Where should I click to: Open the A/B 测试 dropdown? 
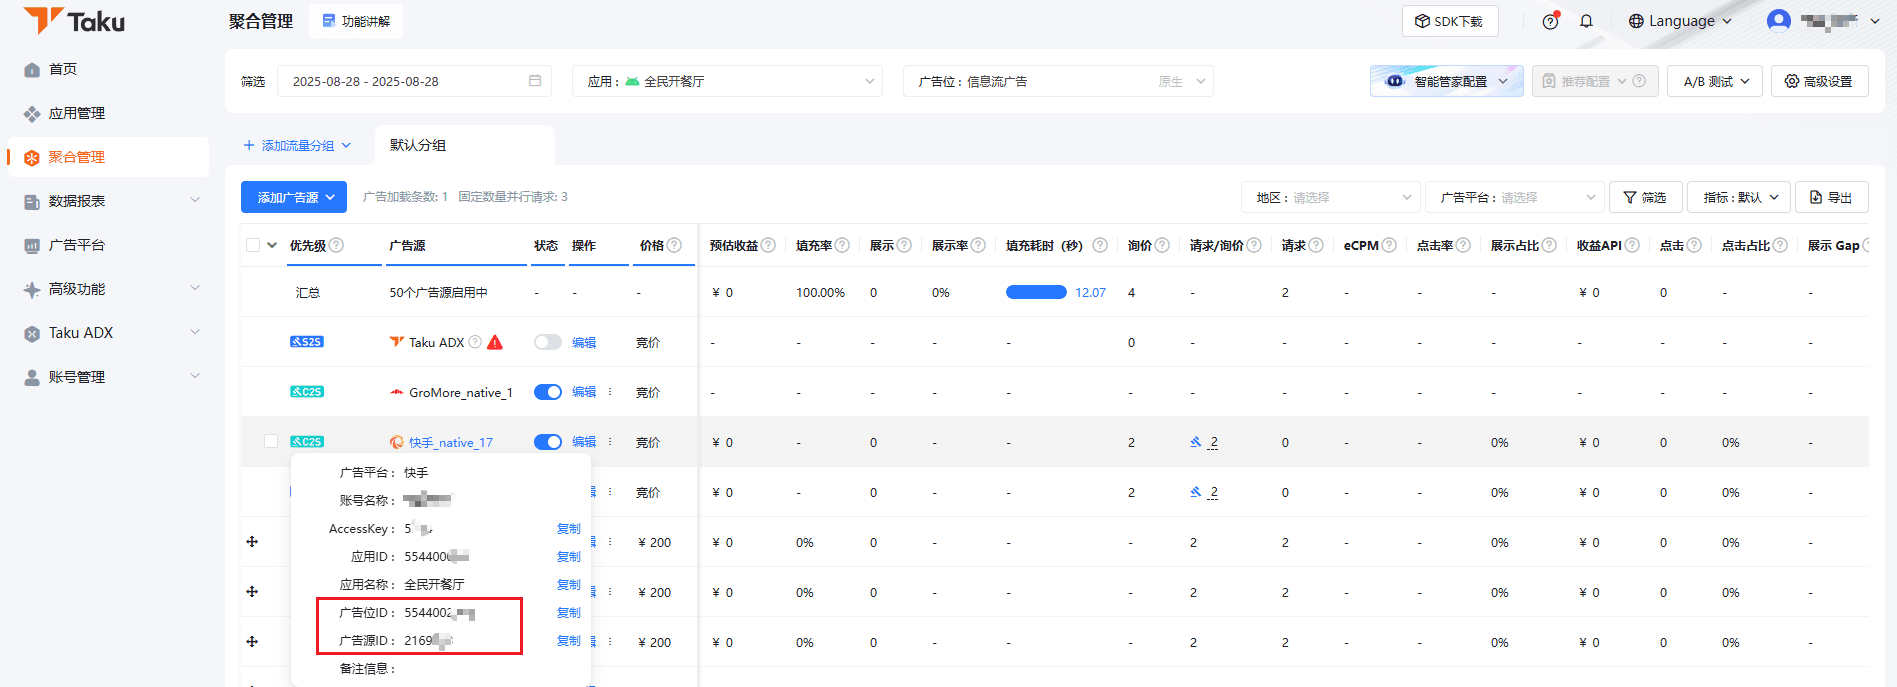tap(1715, 81)
